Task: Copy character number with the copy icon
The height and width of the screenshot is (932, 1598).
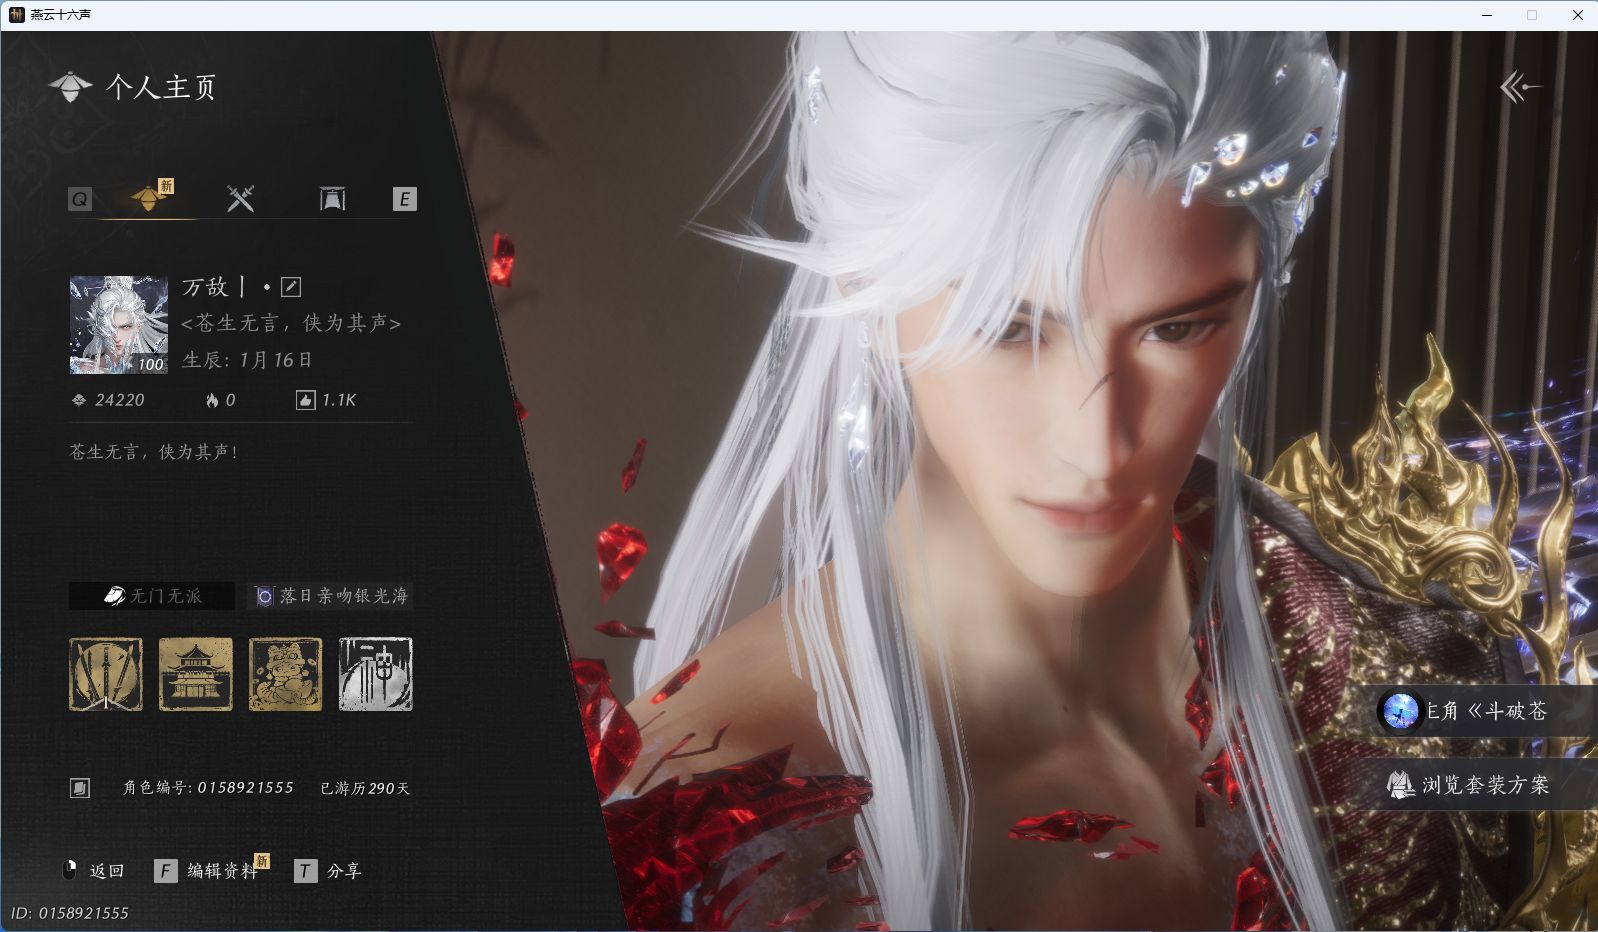Action: (x=80, y=788)
